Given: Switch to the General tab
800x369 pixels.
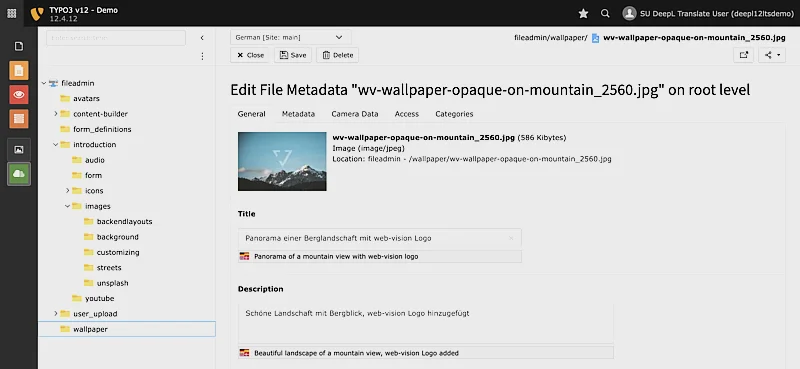Looking at the screenshot, I should click(x=252, y=114).
